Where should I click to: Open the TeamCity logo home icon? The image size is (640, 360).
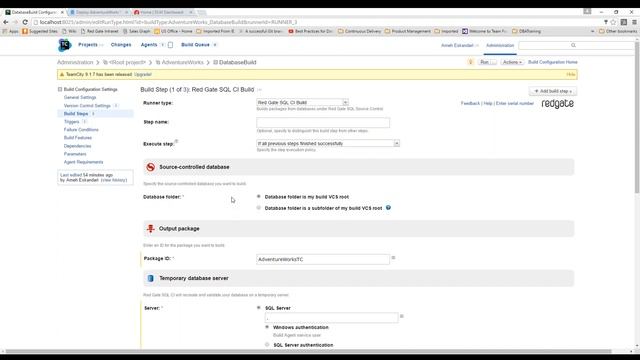[x=64, y=45]
